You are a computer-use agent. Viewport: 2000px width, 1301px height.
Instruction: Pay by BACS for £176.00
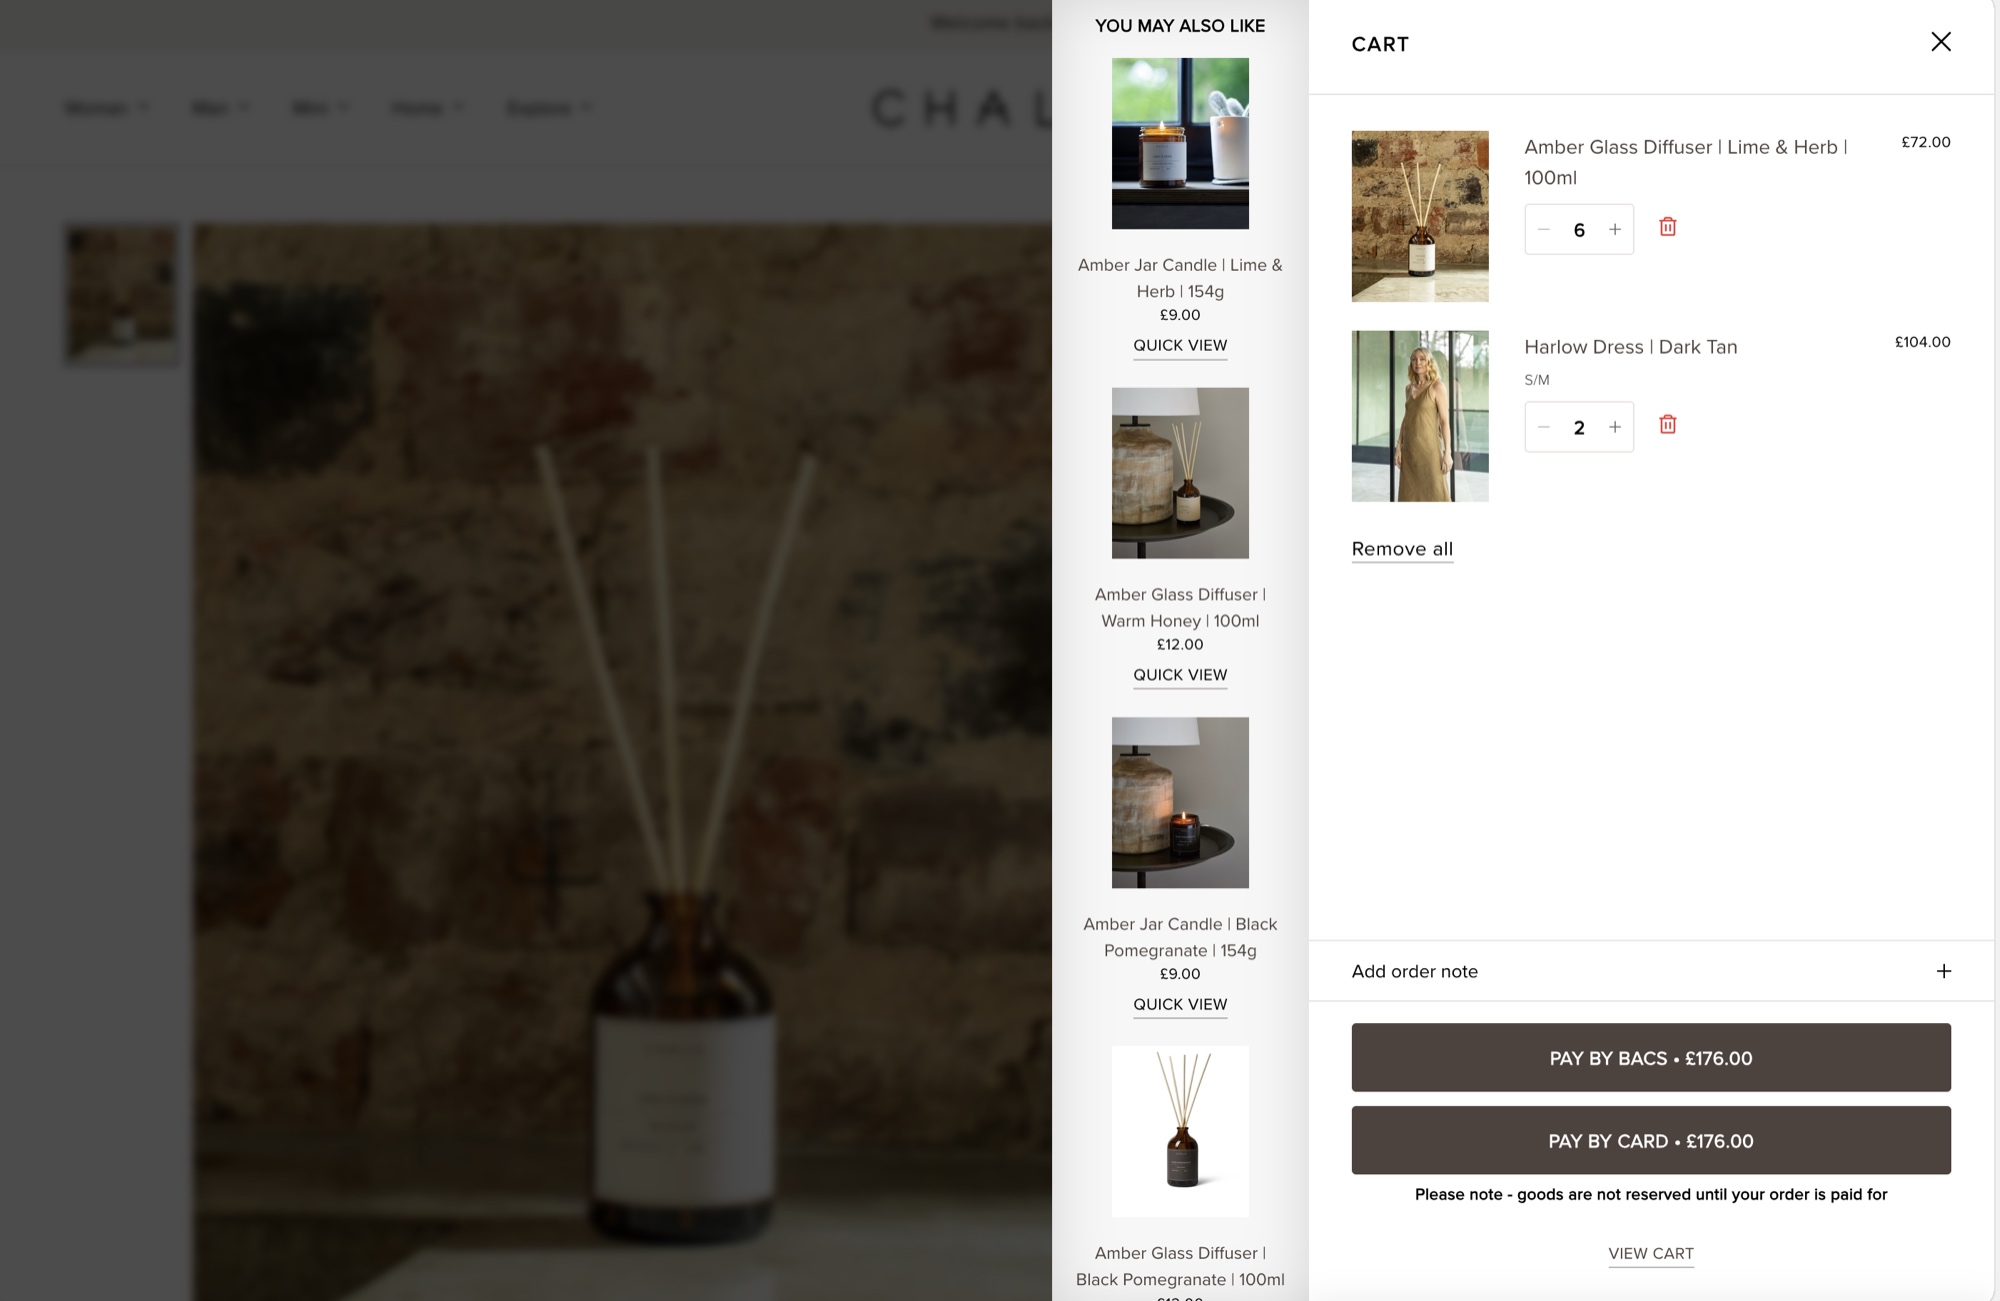click(1651, 1057)
